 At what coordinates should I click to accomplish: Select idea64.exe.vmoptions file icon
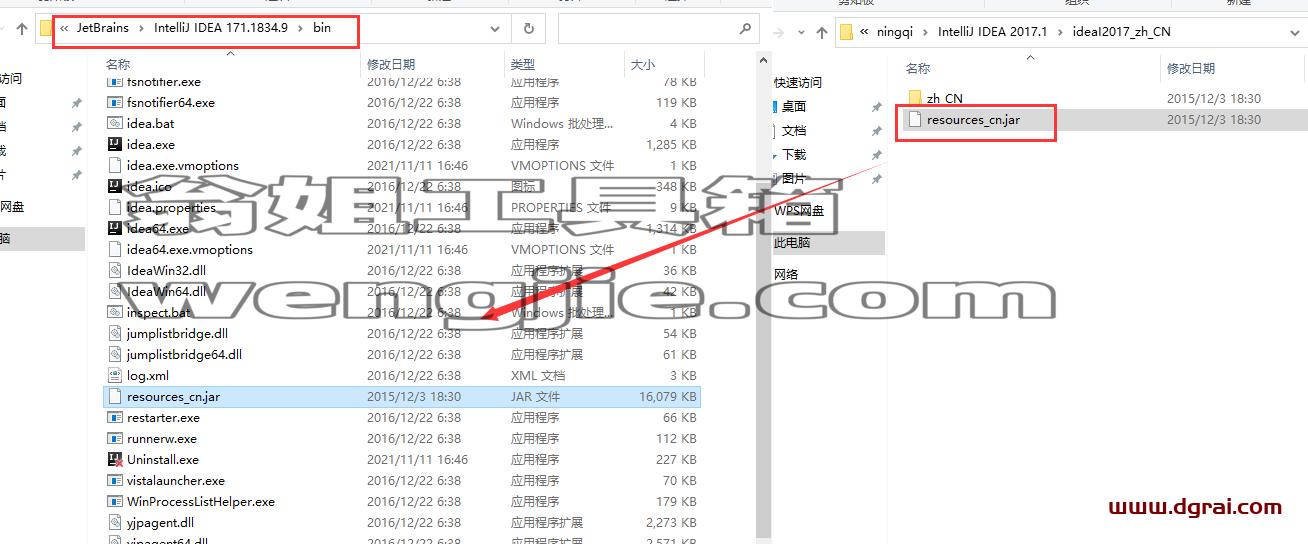[115, 250]
